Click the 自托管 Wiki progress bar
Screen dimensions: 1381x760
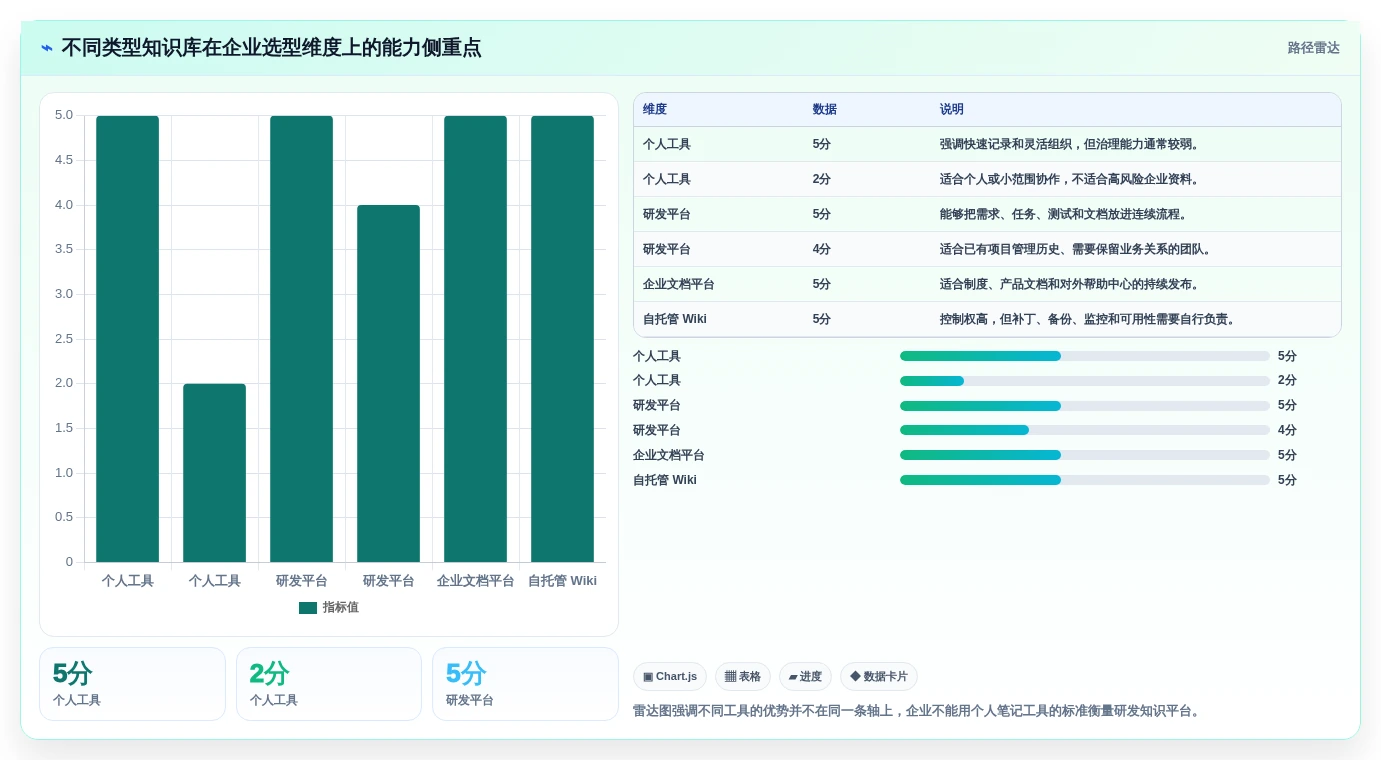click(1085, 480)
